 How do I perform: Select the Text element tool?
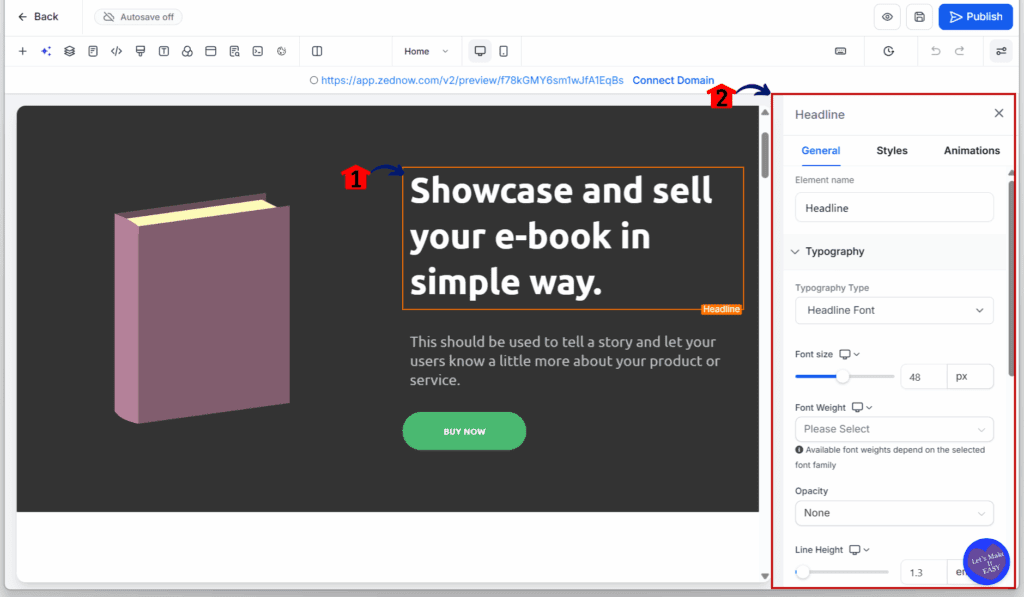pos(164,51)
